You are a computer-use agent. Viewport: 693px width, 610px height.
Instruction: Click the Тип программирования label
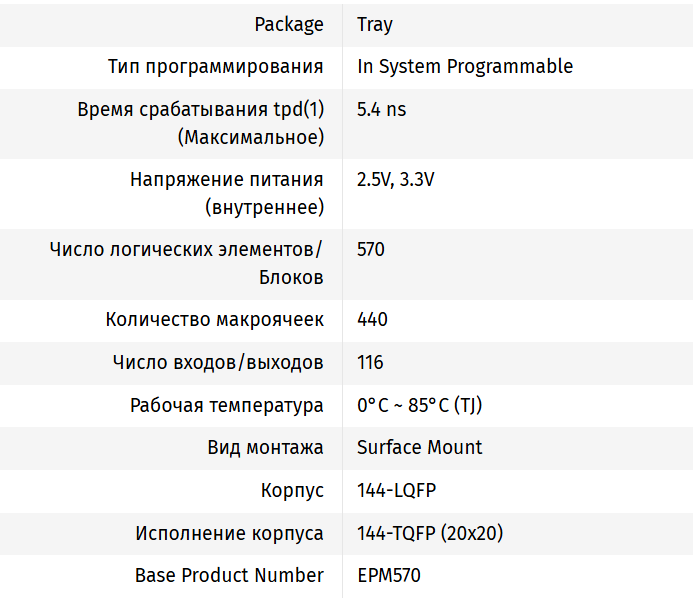point(215,67)
